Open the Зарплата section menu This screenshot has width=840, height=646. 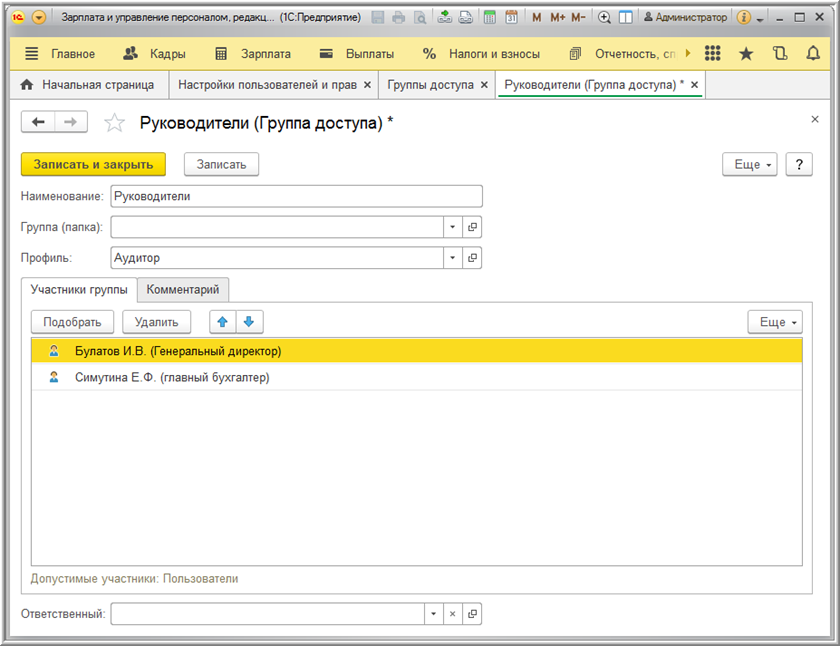point(253,54)
